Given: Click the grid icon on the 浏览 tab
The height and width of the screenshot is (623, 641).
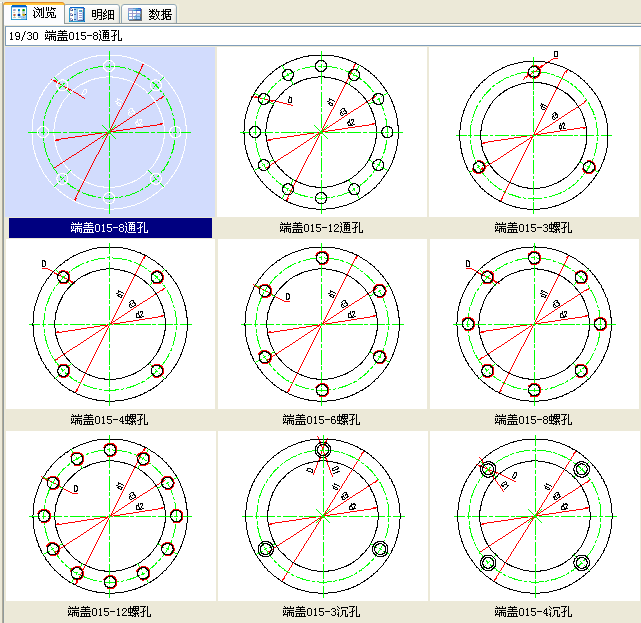Looking at the screenshot, I should [x=19, y=13].
